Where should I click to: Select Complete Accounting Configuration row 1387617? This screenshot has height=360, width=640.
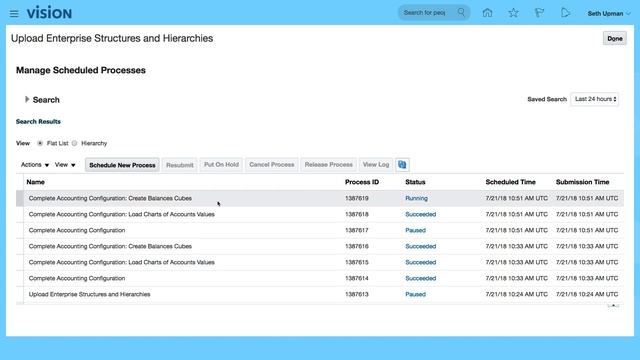click(x=320, y=230)
